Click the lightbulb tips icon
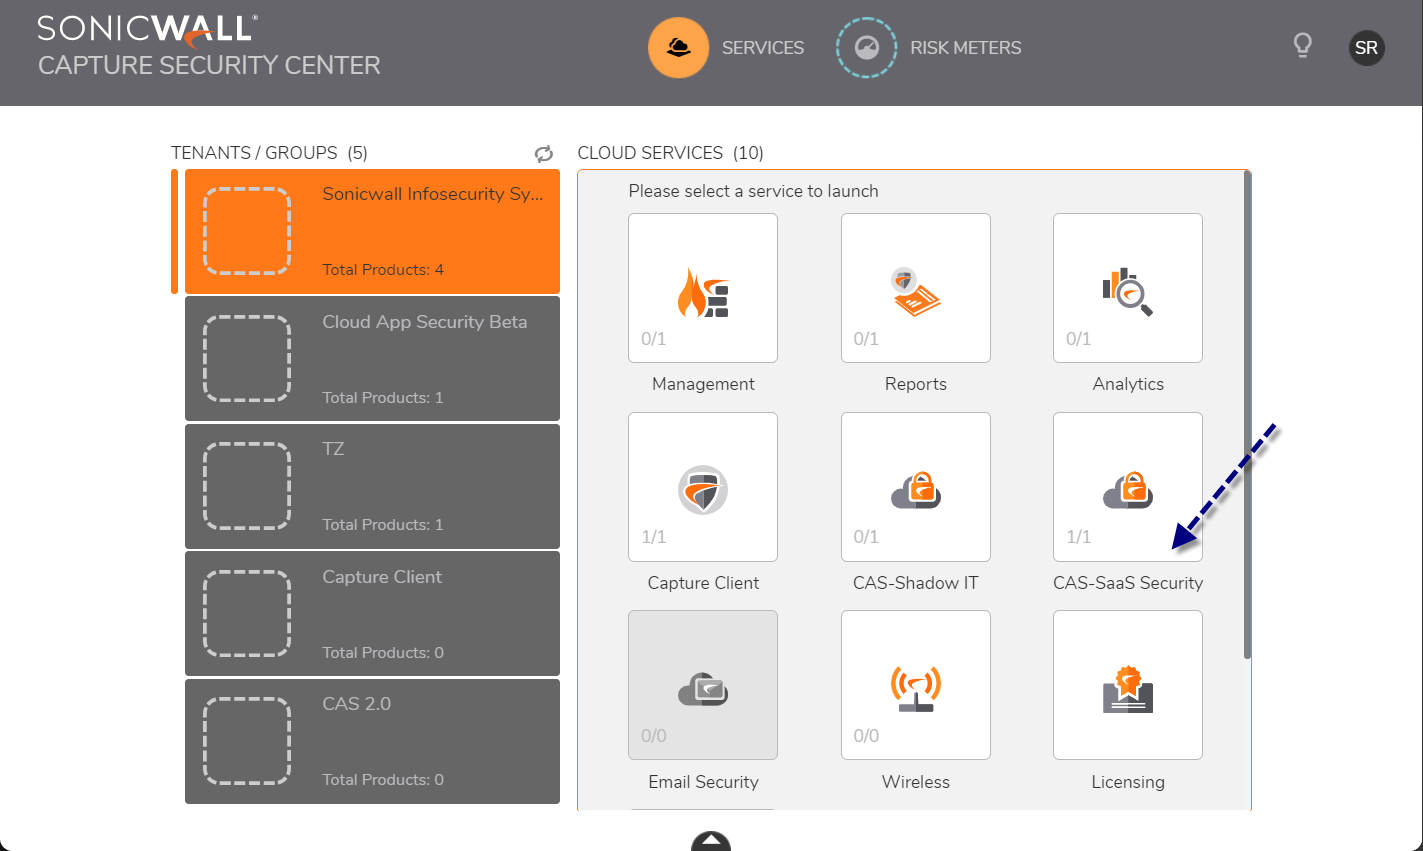 [1302, 46]
